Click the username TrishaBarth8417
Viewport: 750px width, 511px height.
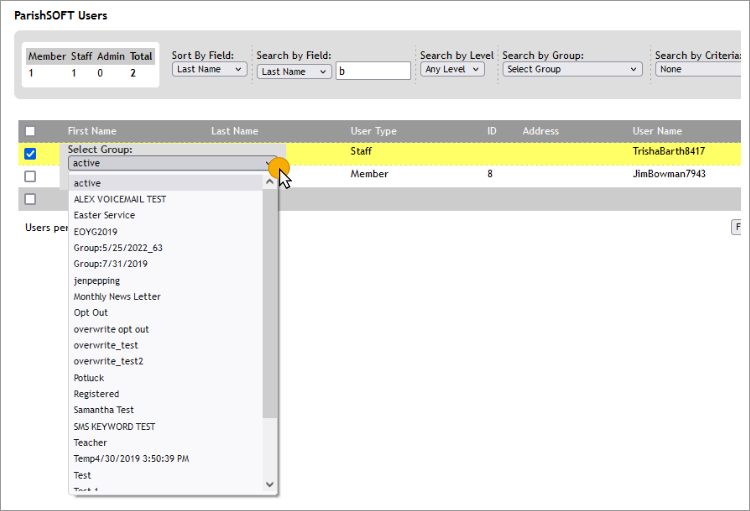coord(669,151)
